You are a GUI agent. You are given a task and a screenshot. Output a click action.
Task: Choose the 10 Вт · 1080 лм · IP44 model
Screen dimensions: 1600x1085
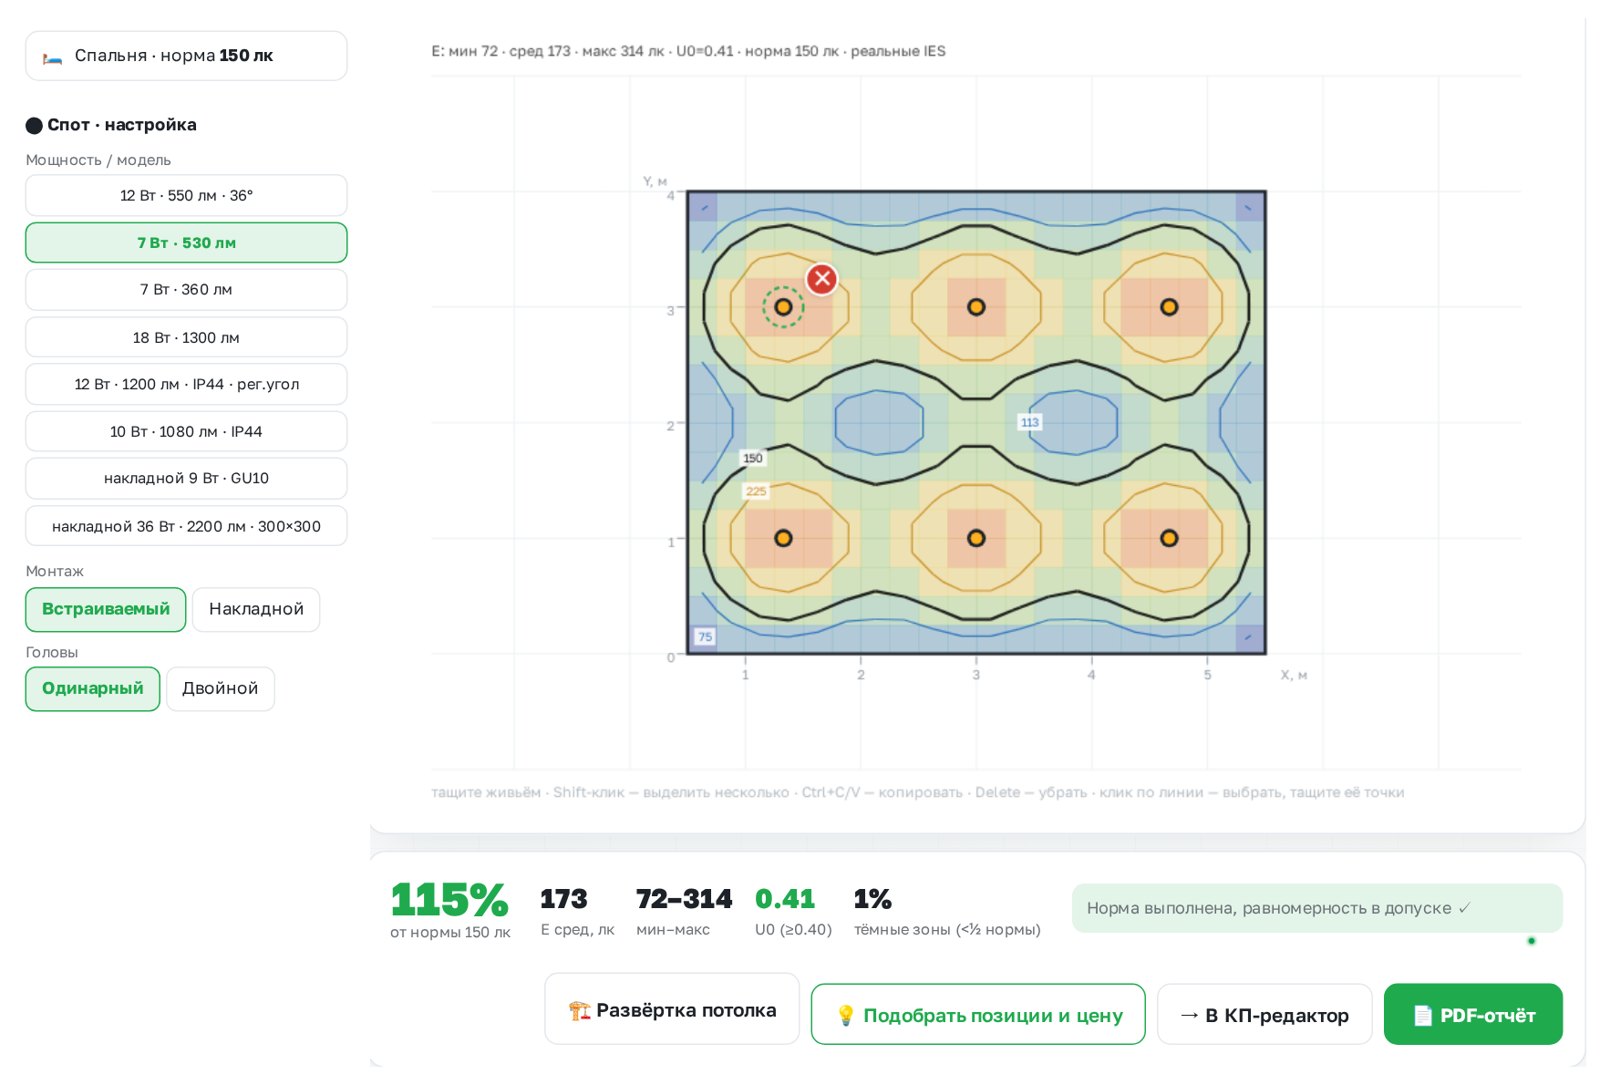click(186, 431)
